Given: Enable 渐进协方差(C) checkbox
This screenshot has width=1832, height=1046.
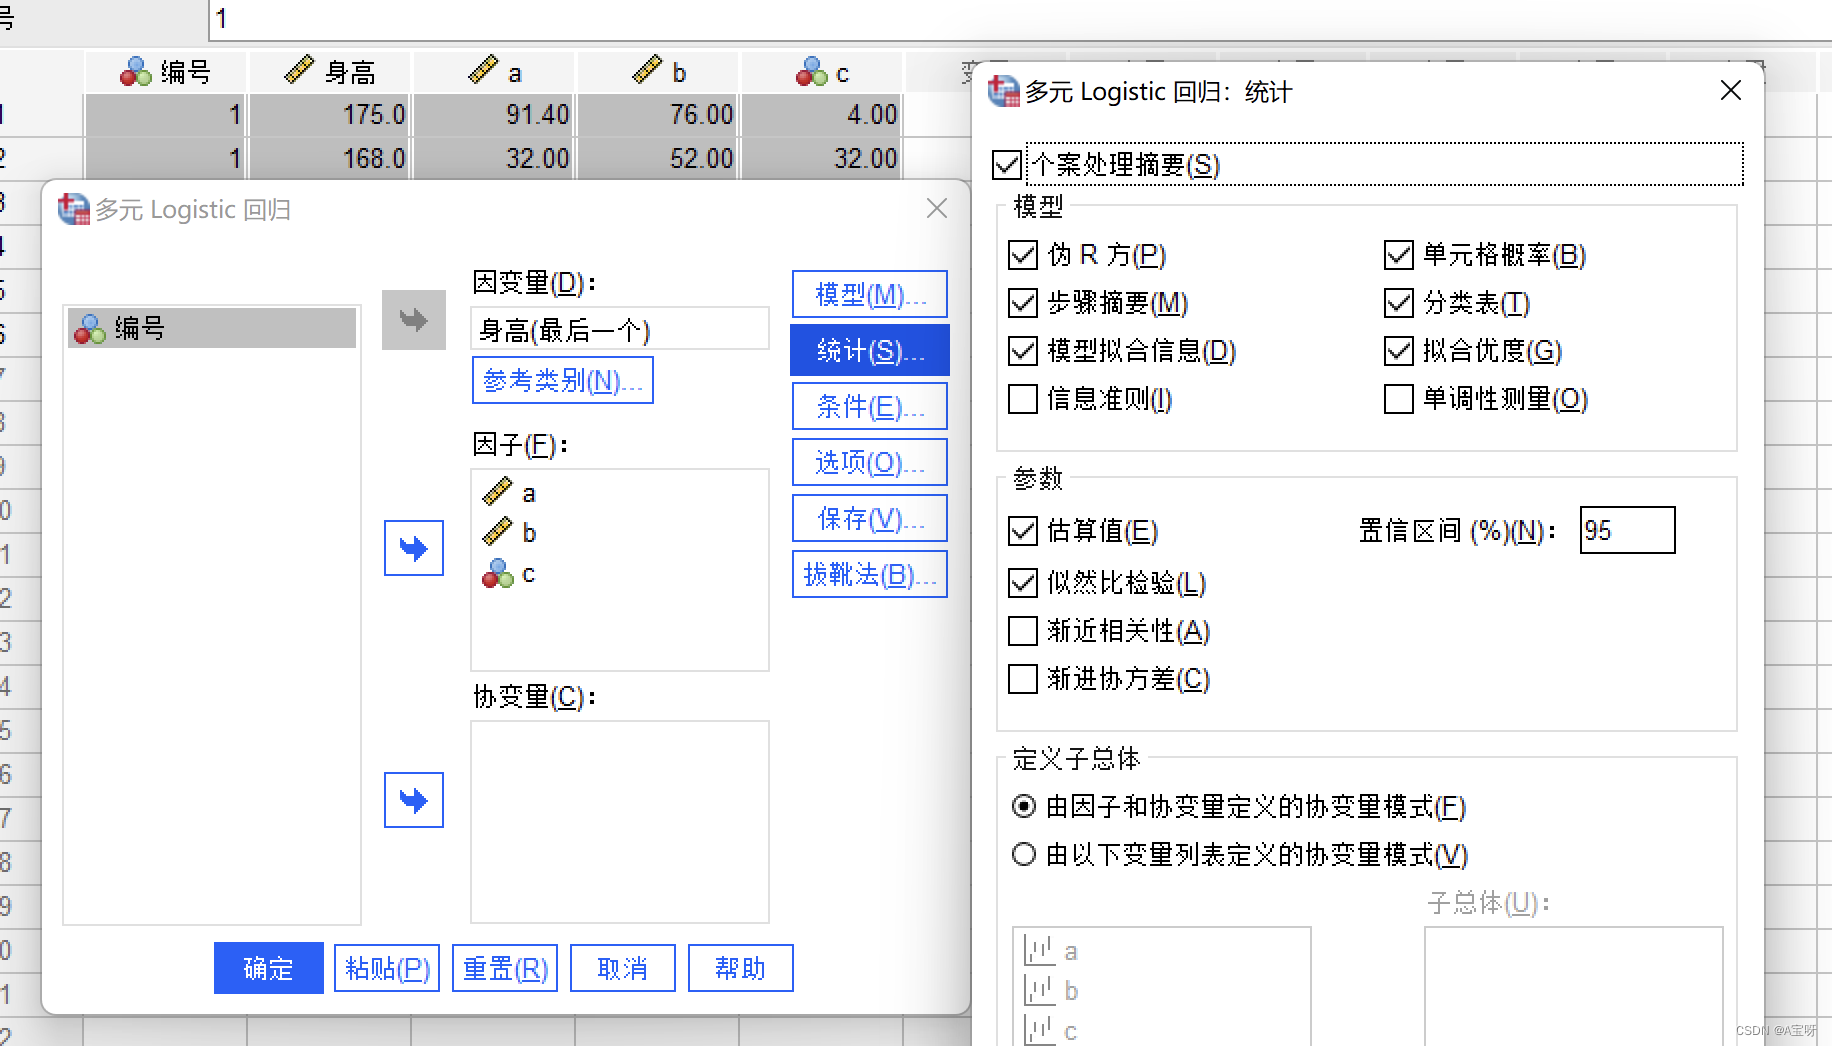Looking at the screenshot, I should pyautogui.click(x=1023, y=679).
